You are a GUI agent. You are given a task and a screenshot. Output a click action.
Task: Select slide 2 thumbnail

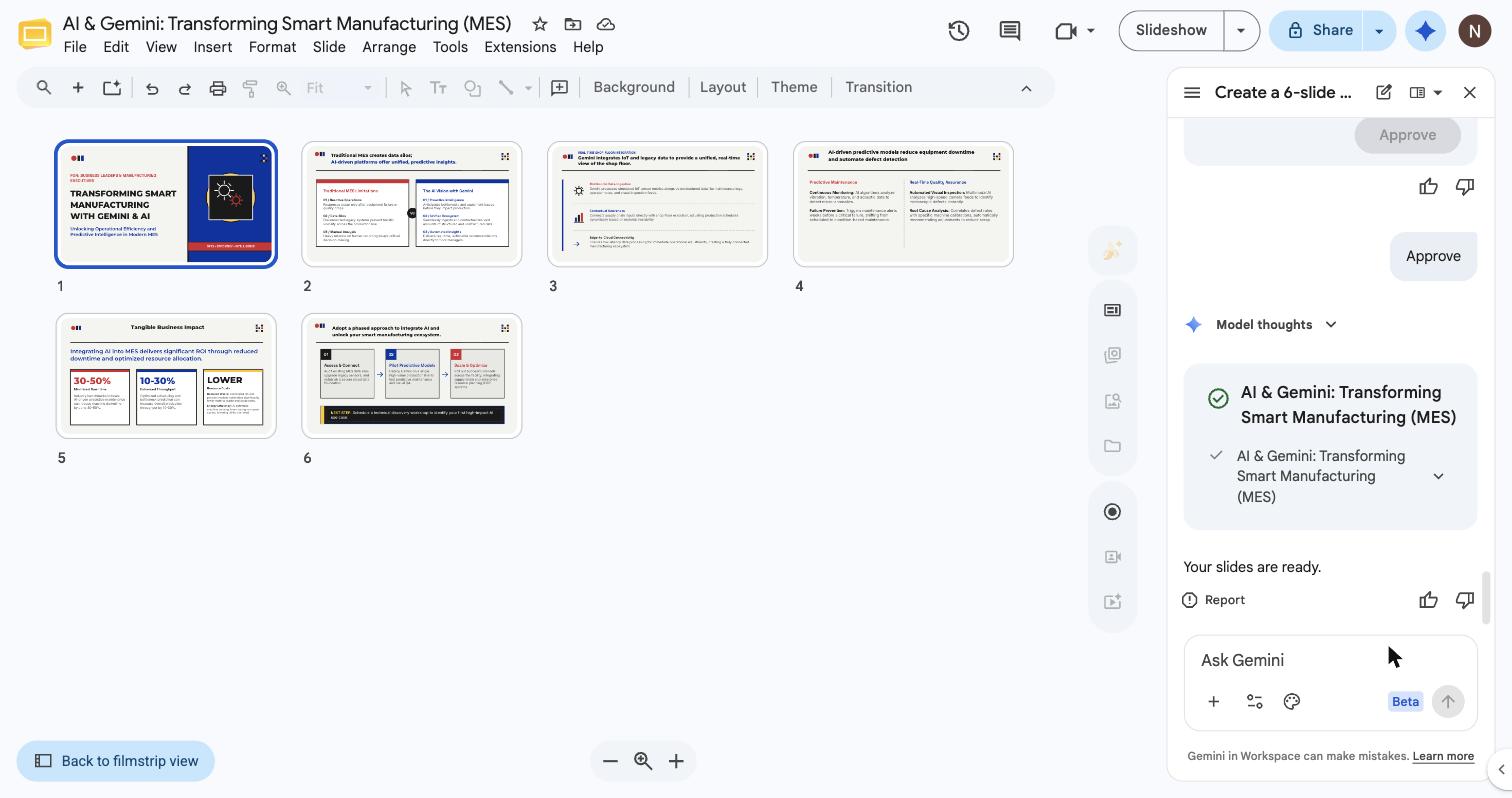click(x=412, y=204)
